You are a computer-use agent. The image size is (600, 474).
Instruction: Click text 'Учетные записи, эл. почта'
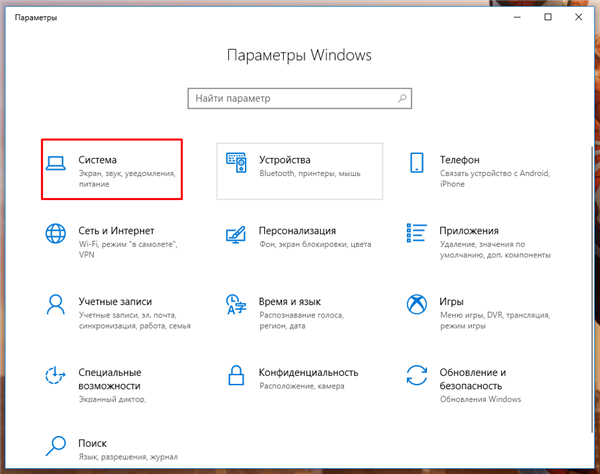point(127,315)
